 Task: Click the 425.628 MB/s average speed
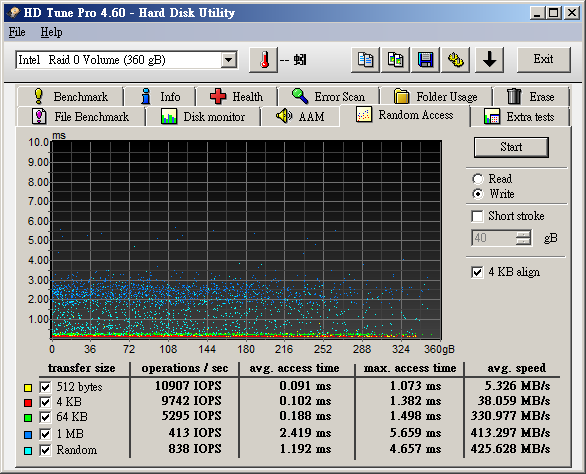pos(510,449)
